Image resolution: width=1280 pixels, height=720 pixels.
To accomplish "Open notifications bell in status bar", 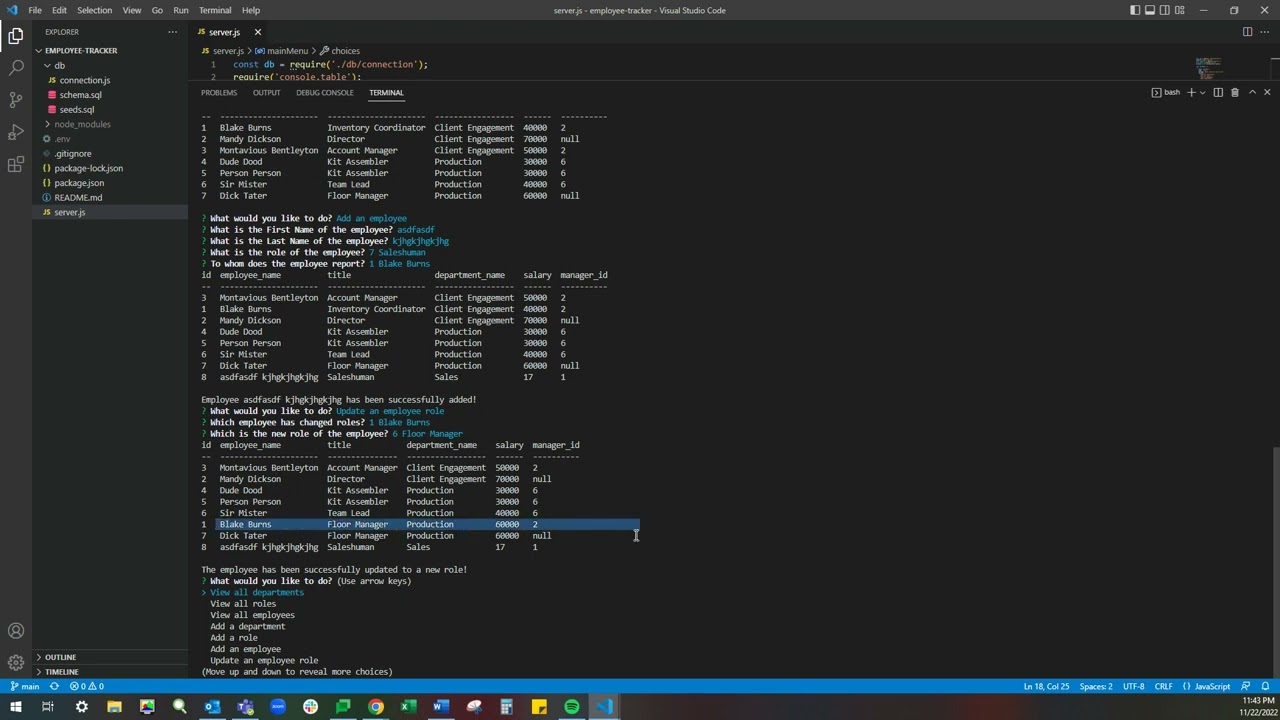I will coord(1265,686).
